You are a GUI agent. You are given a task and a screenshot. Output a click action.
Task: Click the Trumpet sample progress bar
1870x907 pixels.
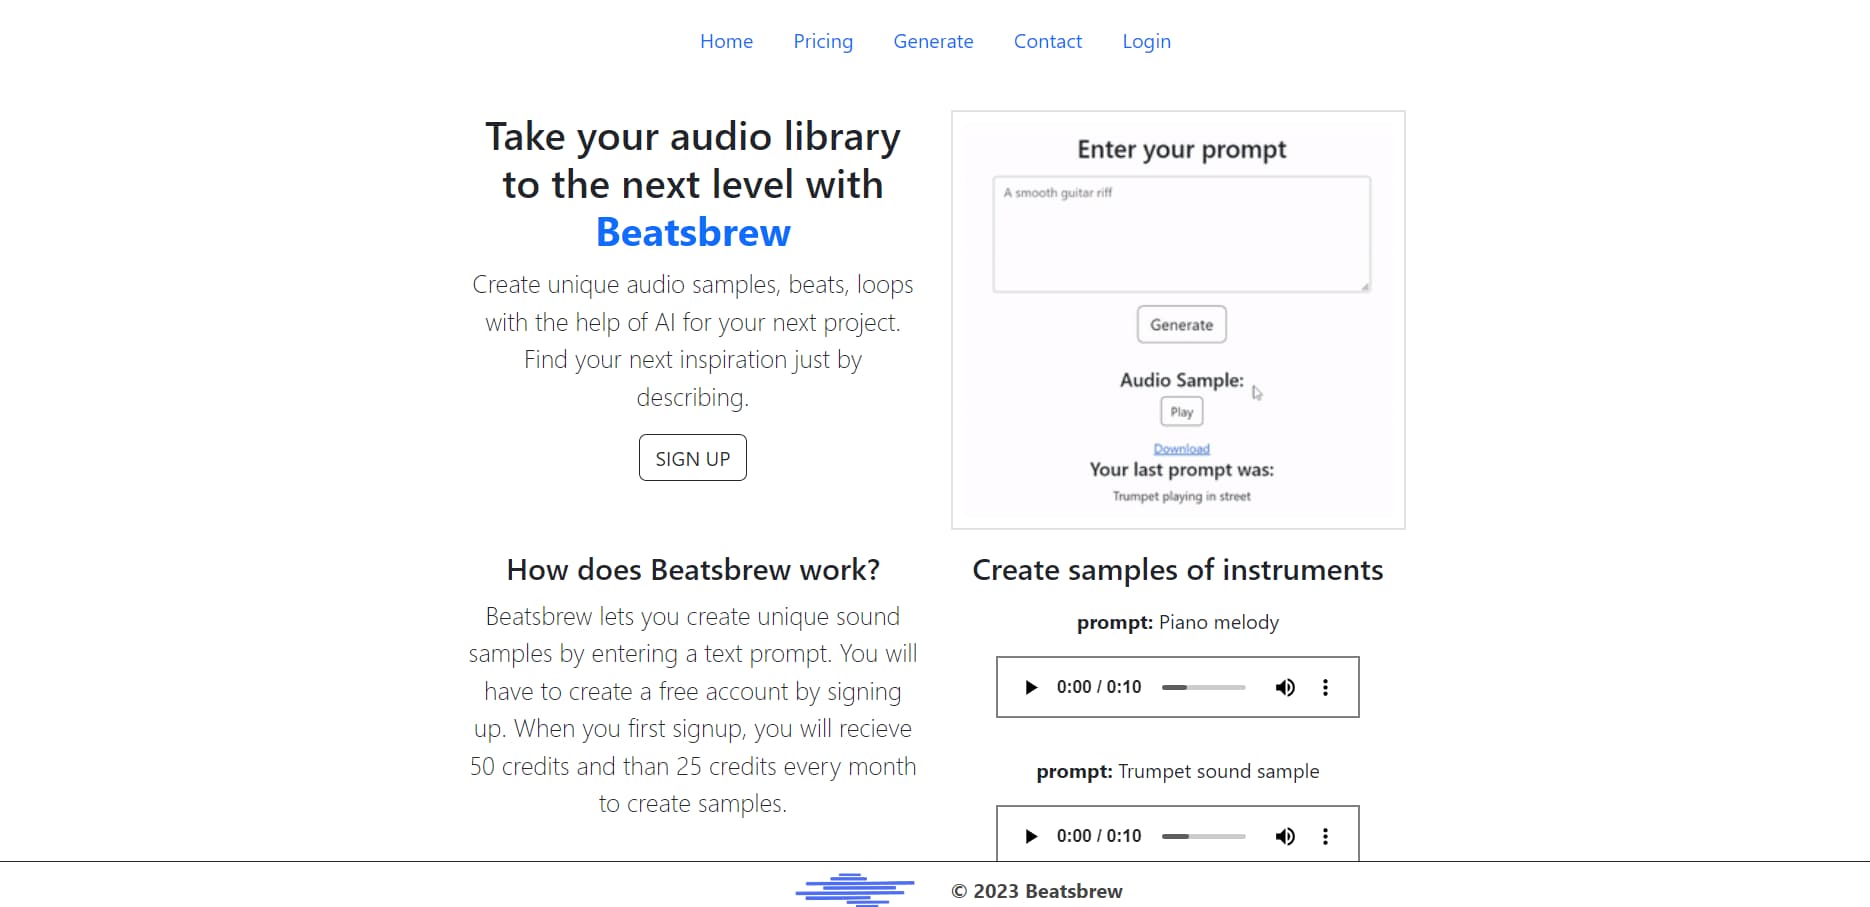click(x=1203, y=836)
